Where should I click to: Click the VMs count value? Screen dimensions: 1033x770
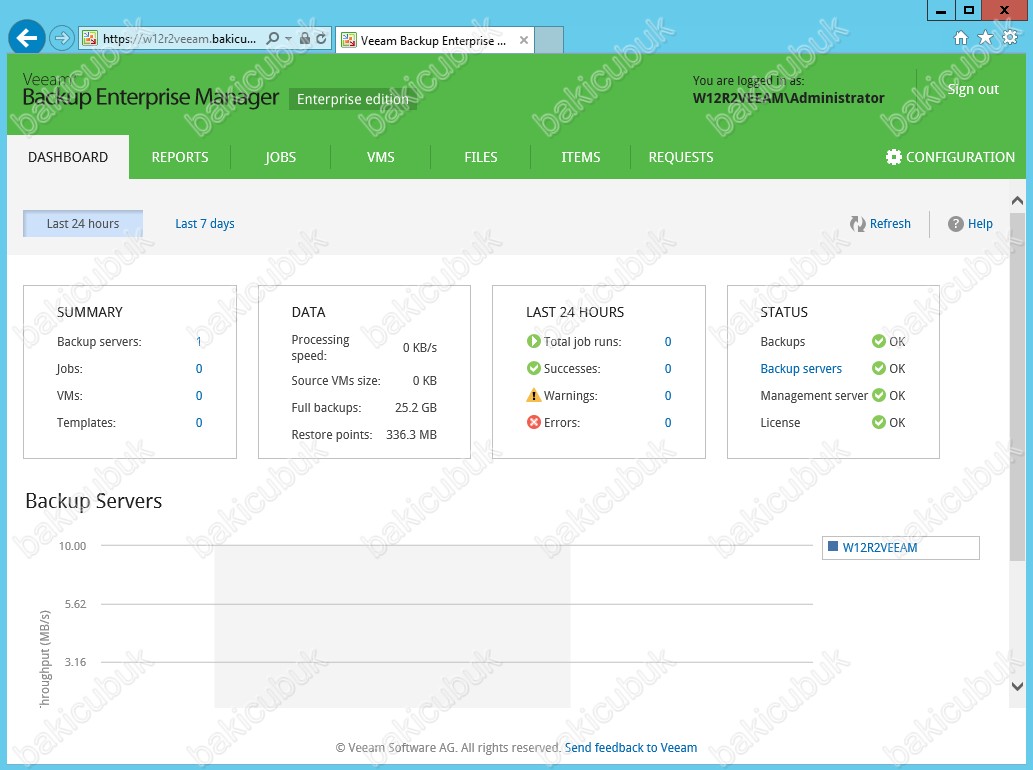click(x=199, y=395)
